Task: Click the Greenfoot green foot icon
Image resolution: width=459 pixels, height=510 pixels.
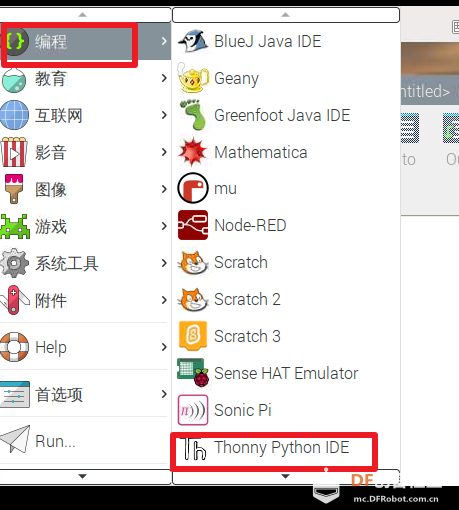Action: click(x=193, y=115)
